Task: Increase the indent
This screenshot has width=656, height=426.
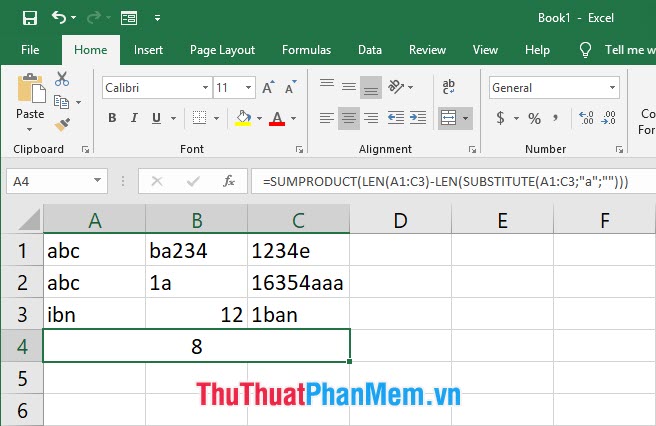Action: click(418, 118)
